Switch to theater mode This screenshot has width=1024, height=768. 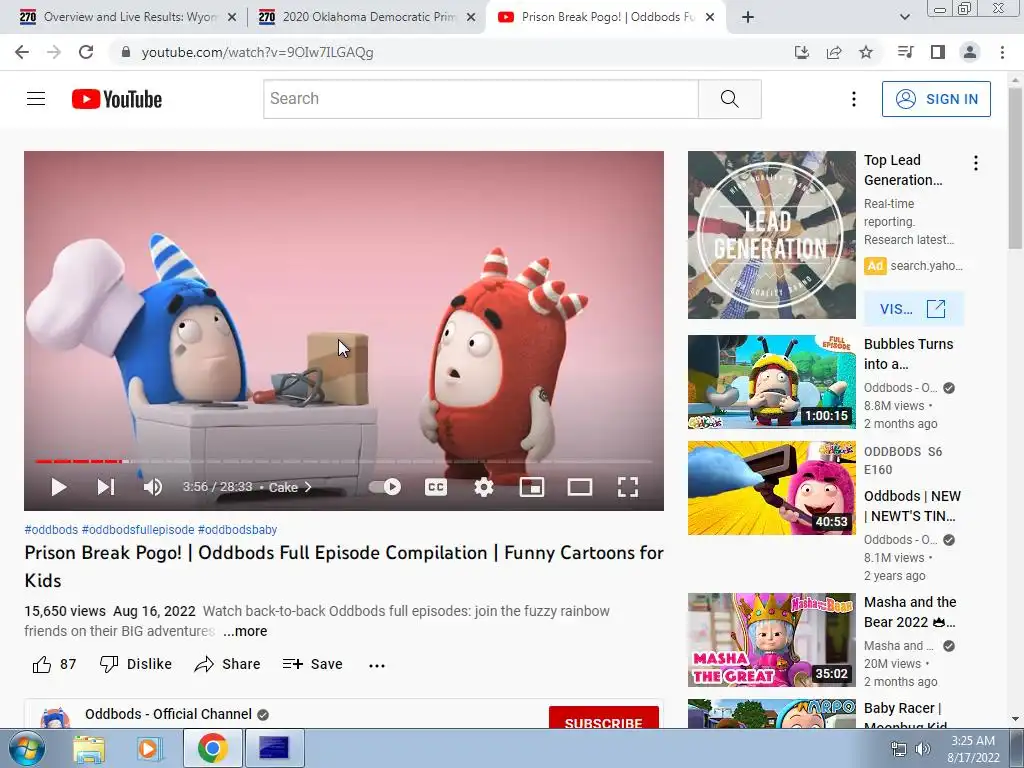pyautogui.click(x=580, y=487)
